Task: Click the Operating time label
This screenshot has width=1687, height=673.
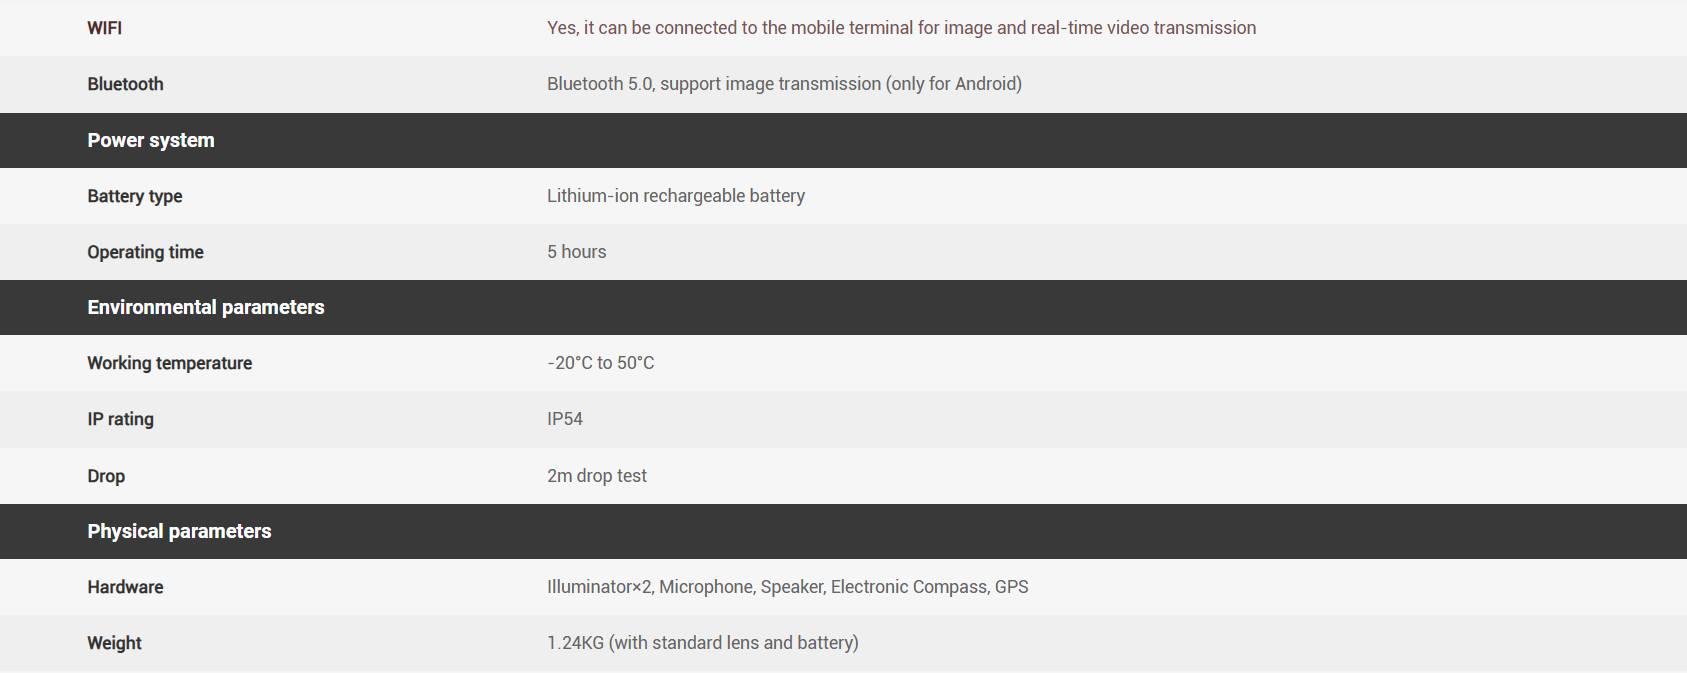Action: (x=145, y=252)
